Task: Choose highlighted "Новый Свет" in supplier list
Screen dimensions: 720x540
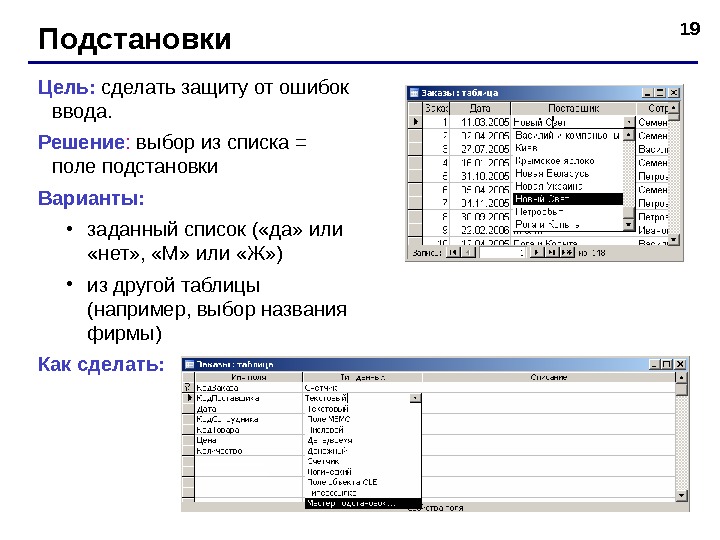Action: click(x=568, y=199)
